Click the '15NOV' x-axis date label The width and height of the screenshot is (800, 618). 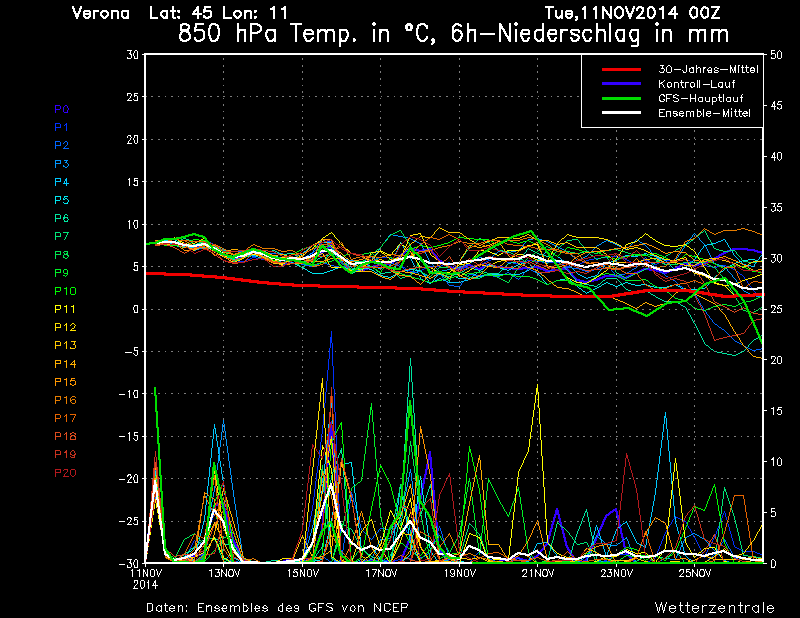click(303, 574)
